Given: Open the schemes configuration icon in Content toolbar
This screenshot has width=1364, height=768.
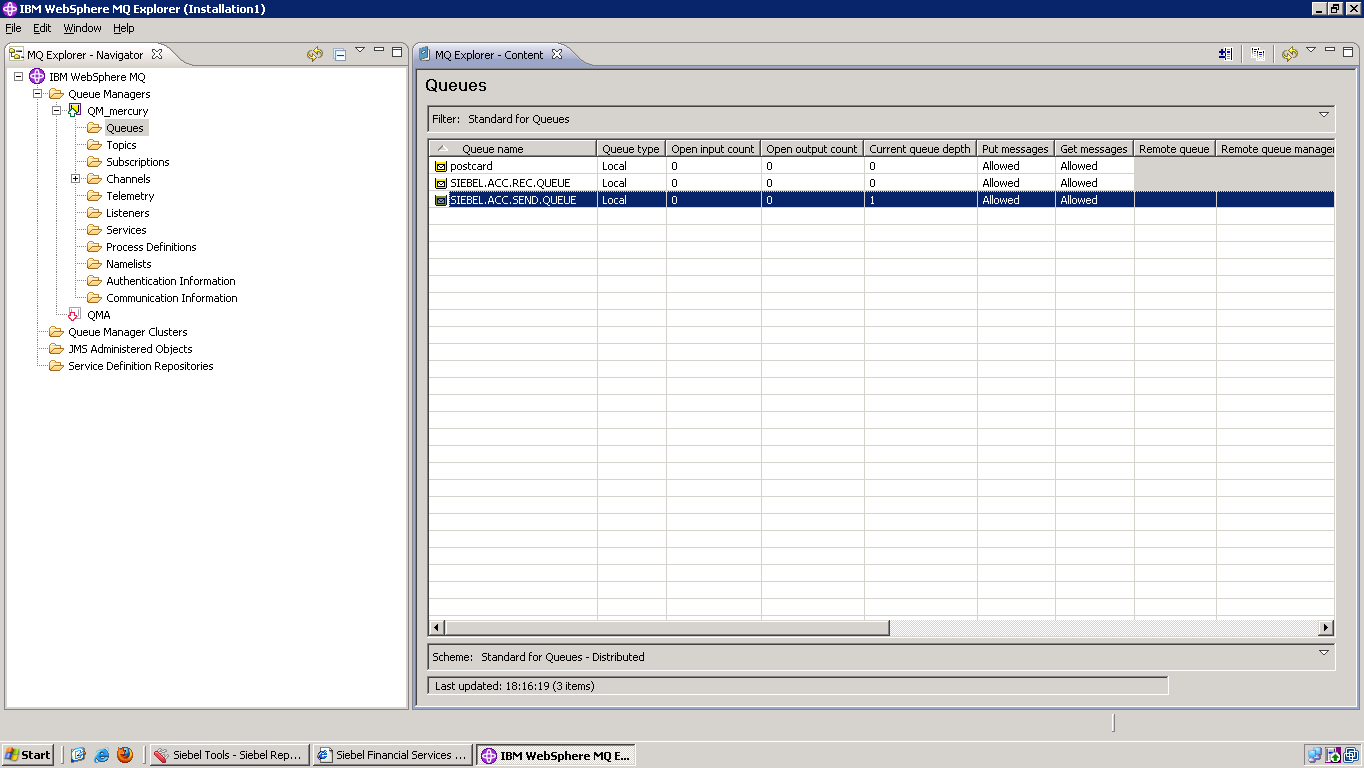Looking at the screenshot, I should [x=1257, y=52].
